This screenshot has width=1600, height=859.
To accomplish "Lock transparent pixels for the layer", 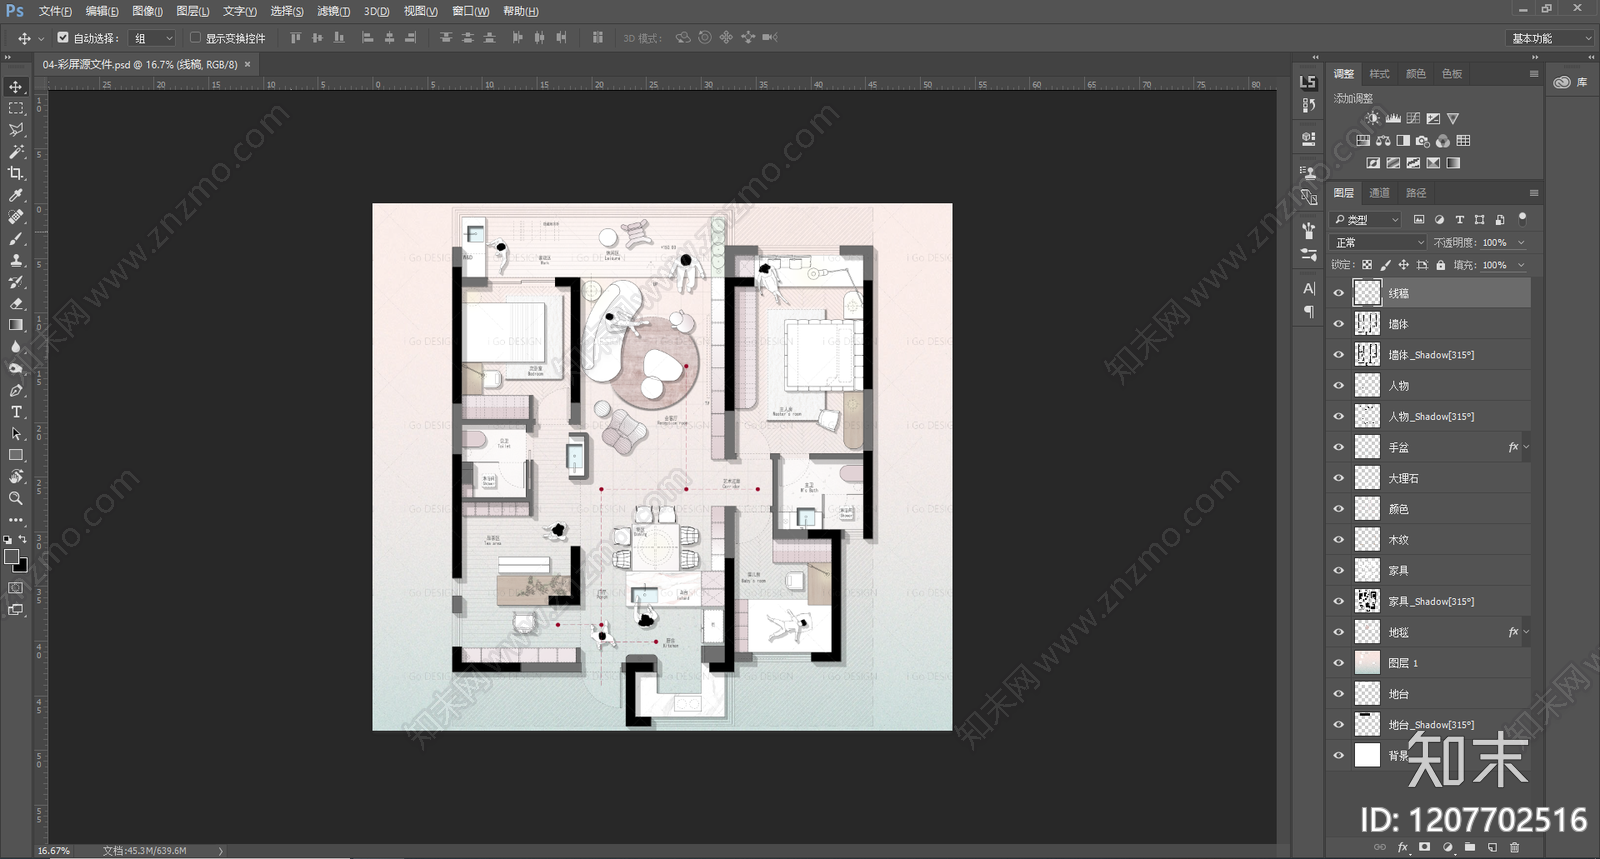I will 1367,265.
